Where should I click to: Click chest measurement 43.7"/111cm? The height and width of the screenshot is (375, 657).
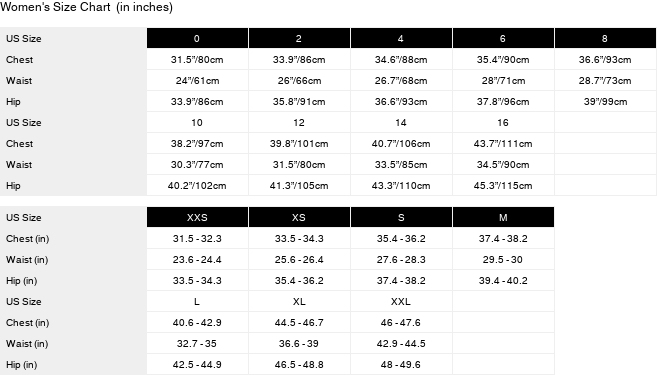pyautogui.click(x=503, y=143)
